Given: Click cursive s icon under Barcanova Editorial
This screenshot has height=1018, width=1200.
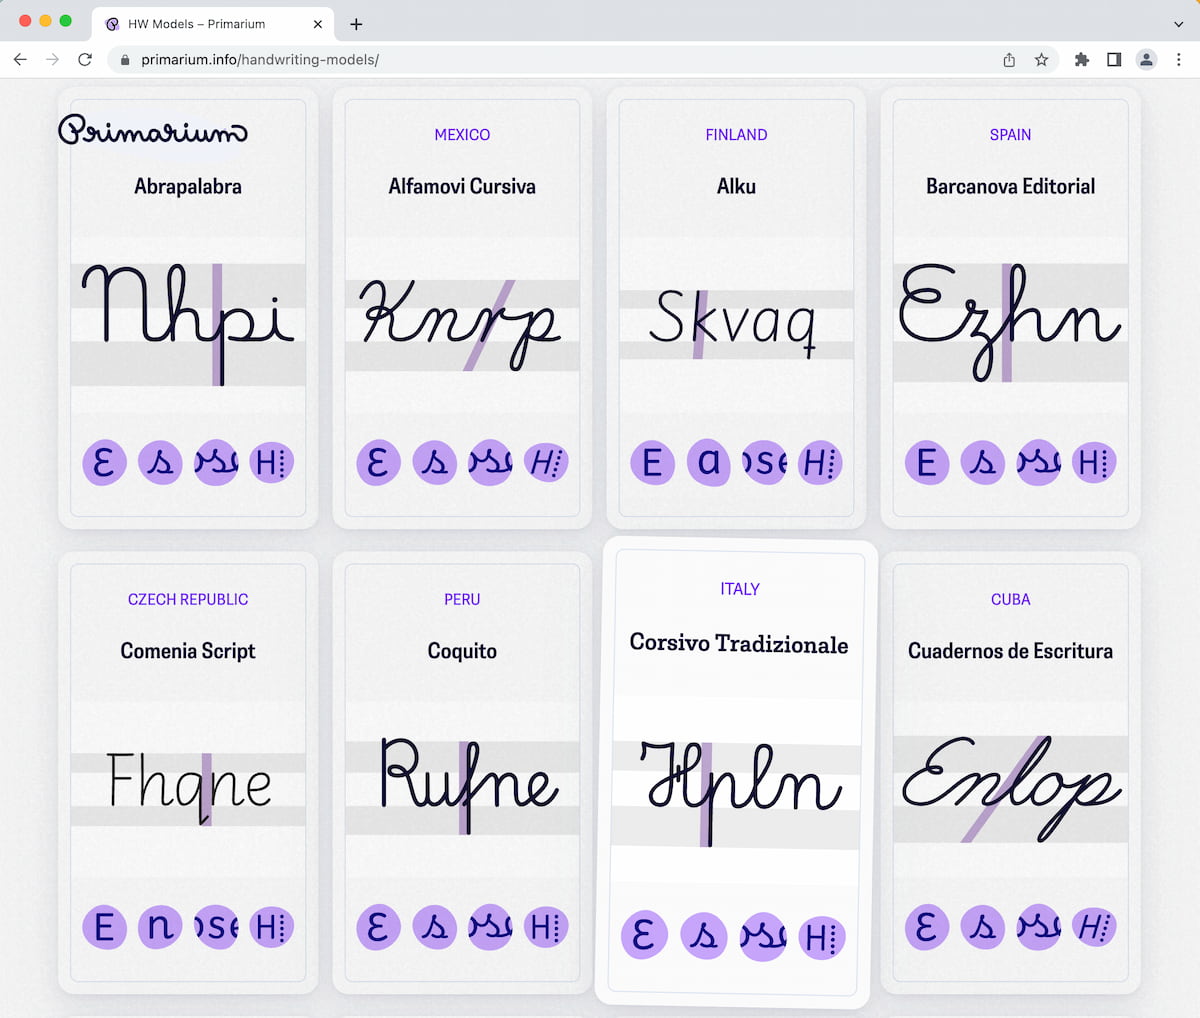Looking at the screenshot, I should pos(982,463).
